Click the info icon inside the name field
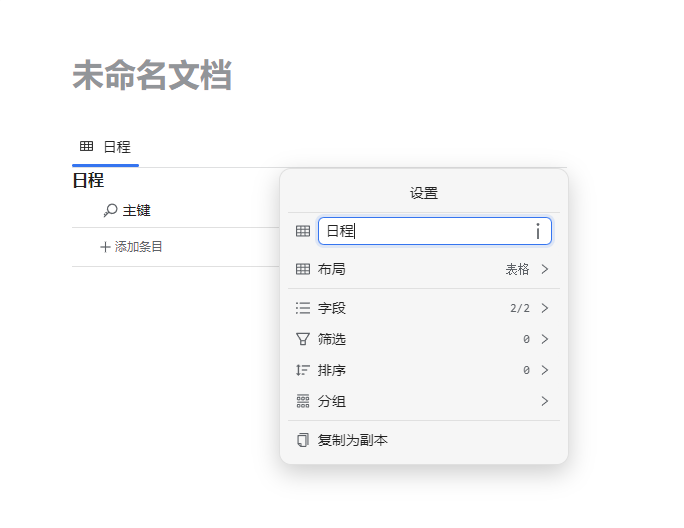The width and height of the screenshot is (684, 528). [x=538, y=231]
